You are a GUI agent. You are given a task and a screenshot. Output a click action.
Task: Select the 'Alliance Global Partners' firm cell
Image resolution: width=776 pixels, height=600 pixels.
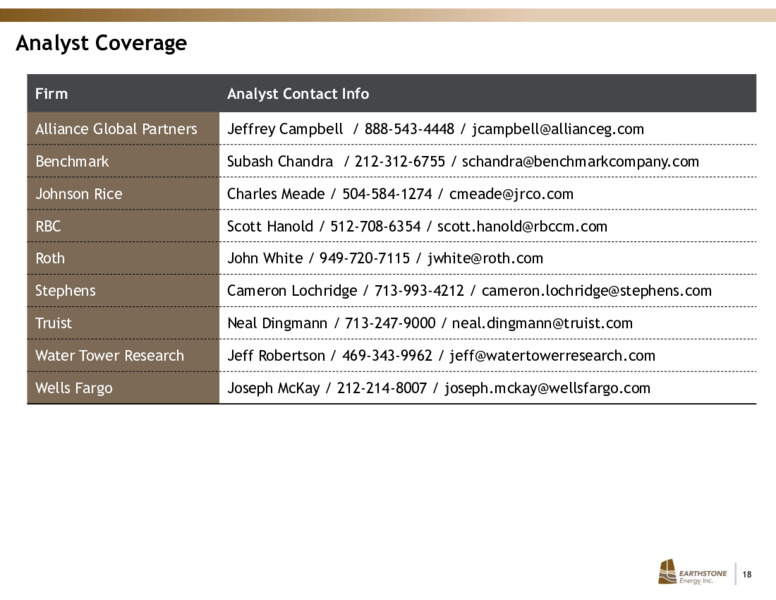coord(123,129)
